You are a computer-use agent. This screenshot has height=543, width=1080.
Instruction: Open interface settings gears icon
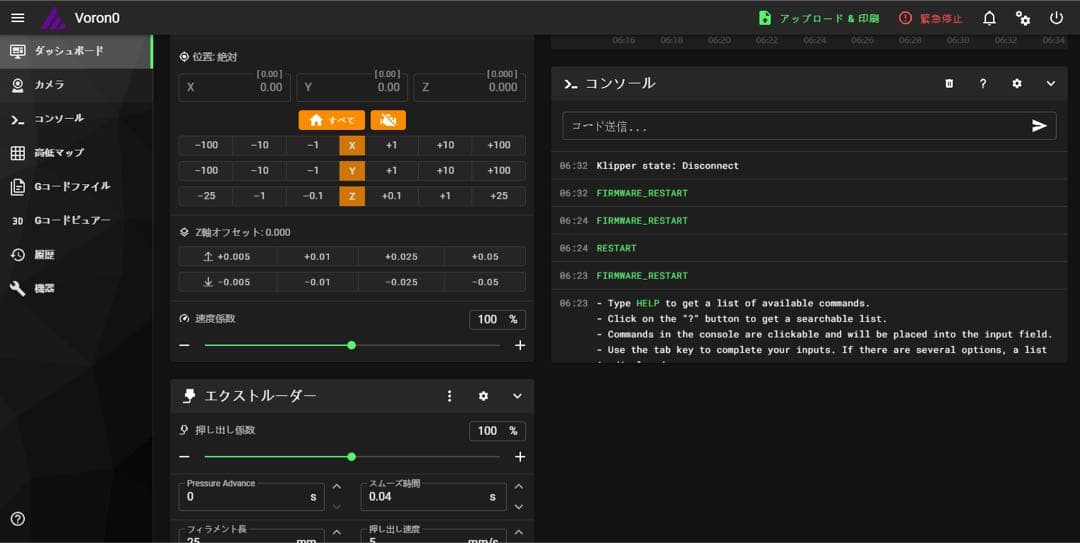pyautogui.click(x=1022, y=18)
